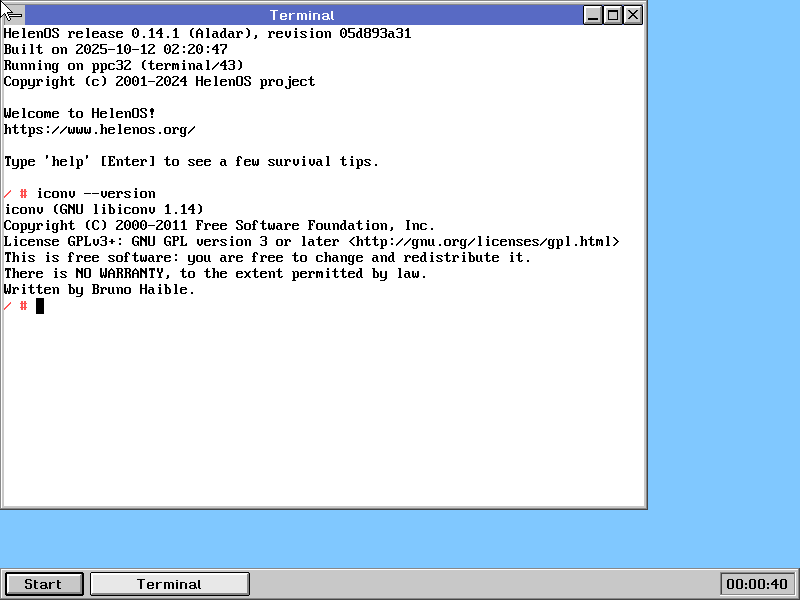Open the Start menu
The width and height of the screenshot is (800, 600).
tap(43, 584)
